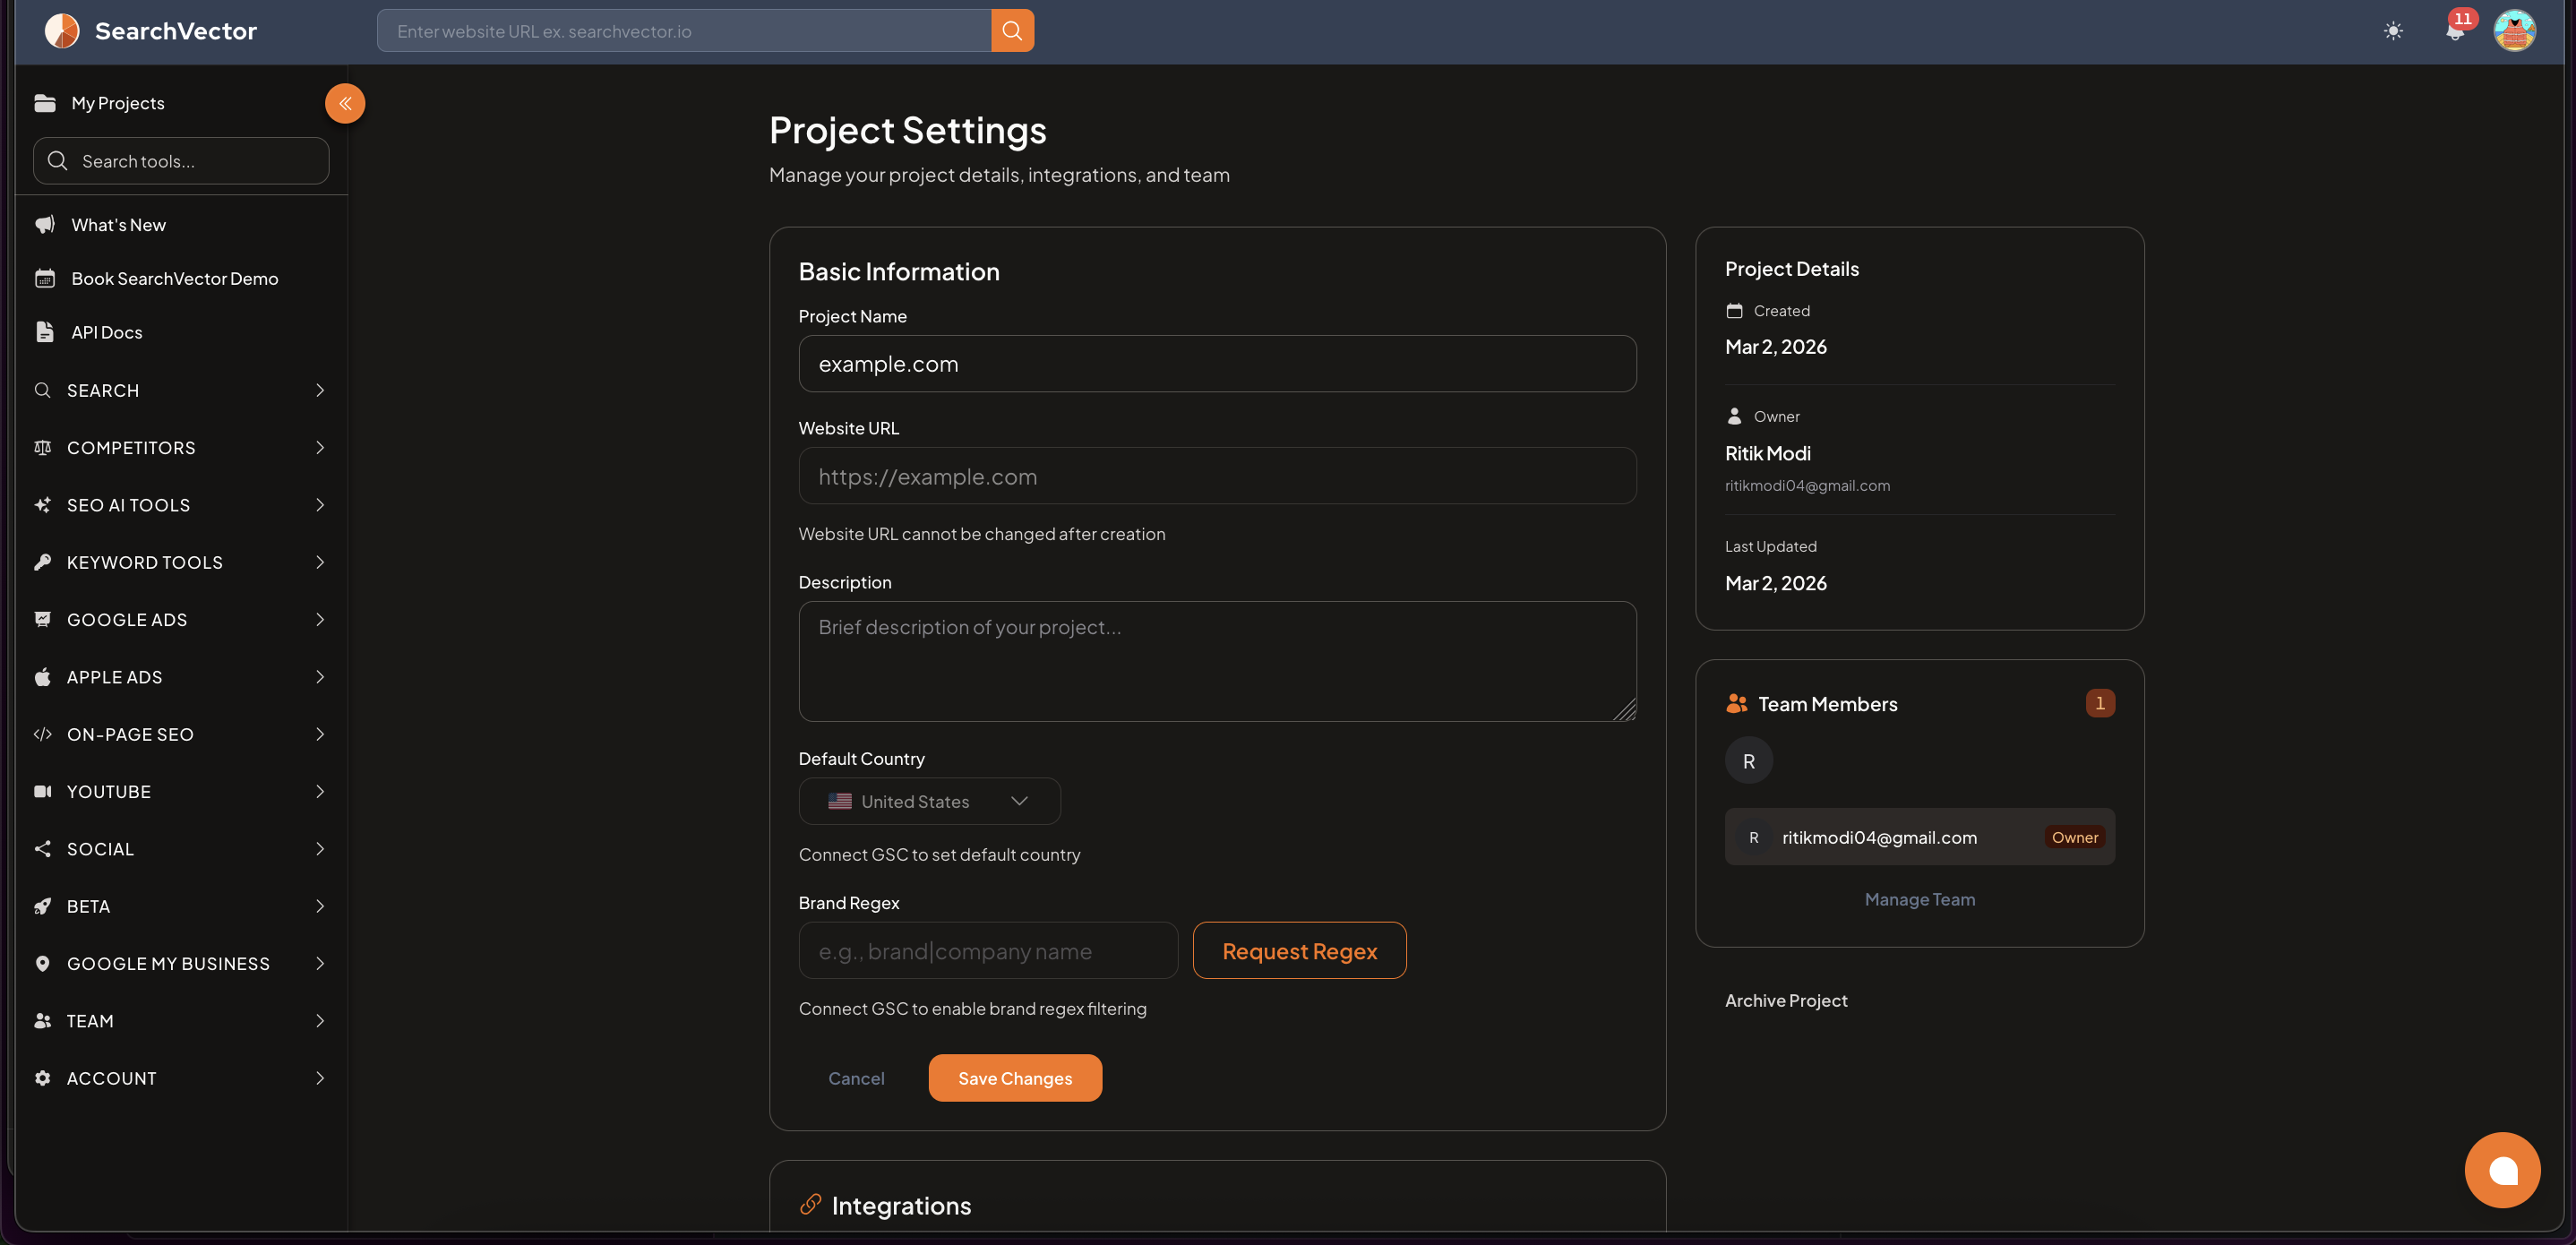This screenshot has height=1245, width=2576.
Task: Focus the Brand Regex input
Action: pyautogui.click(x=988, y=950)
